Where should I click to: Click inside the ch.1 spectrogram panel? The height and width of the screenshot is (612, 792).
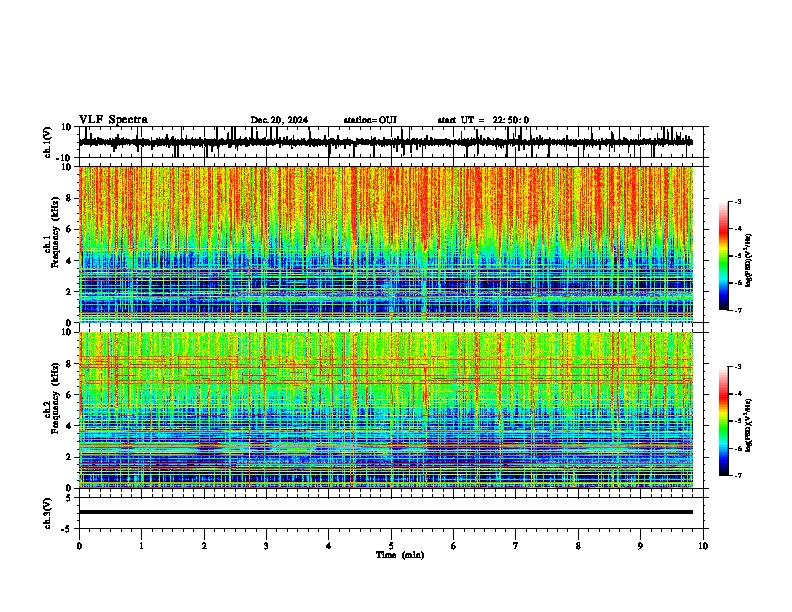[385, 244]
